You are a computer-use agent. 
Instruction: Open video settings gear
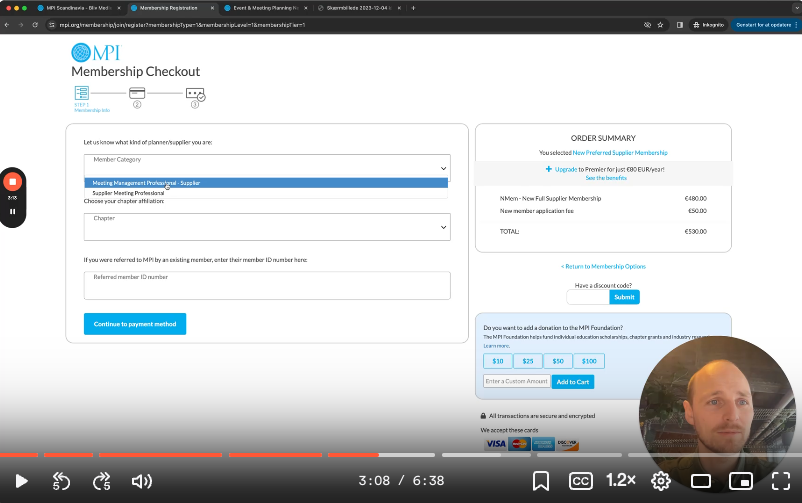661,481
